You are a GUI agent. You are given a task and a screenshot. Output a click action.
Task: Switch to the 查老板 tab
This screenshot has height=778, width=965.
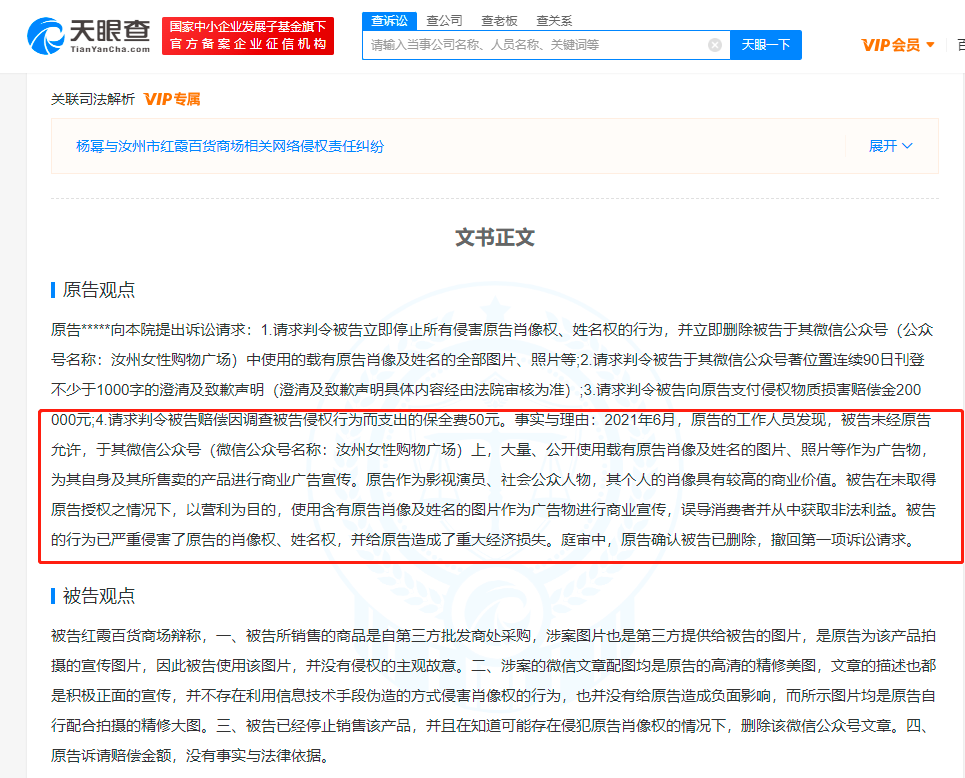pyautogui.click(x=499, y=21)
